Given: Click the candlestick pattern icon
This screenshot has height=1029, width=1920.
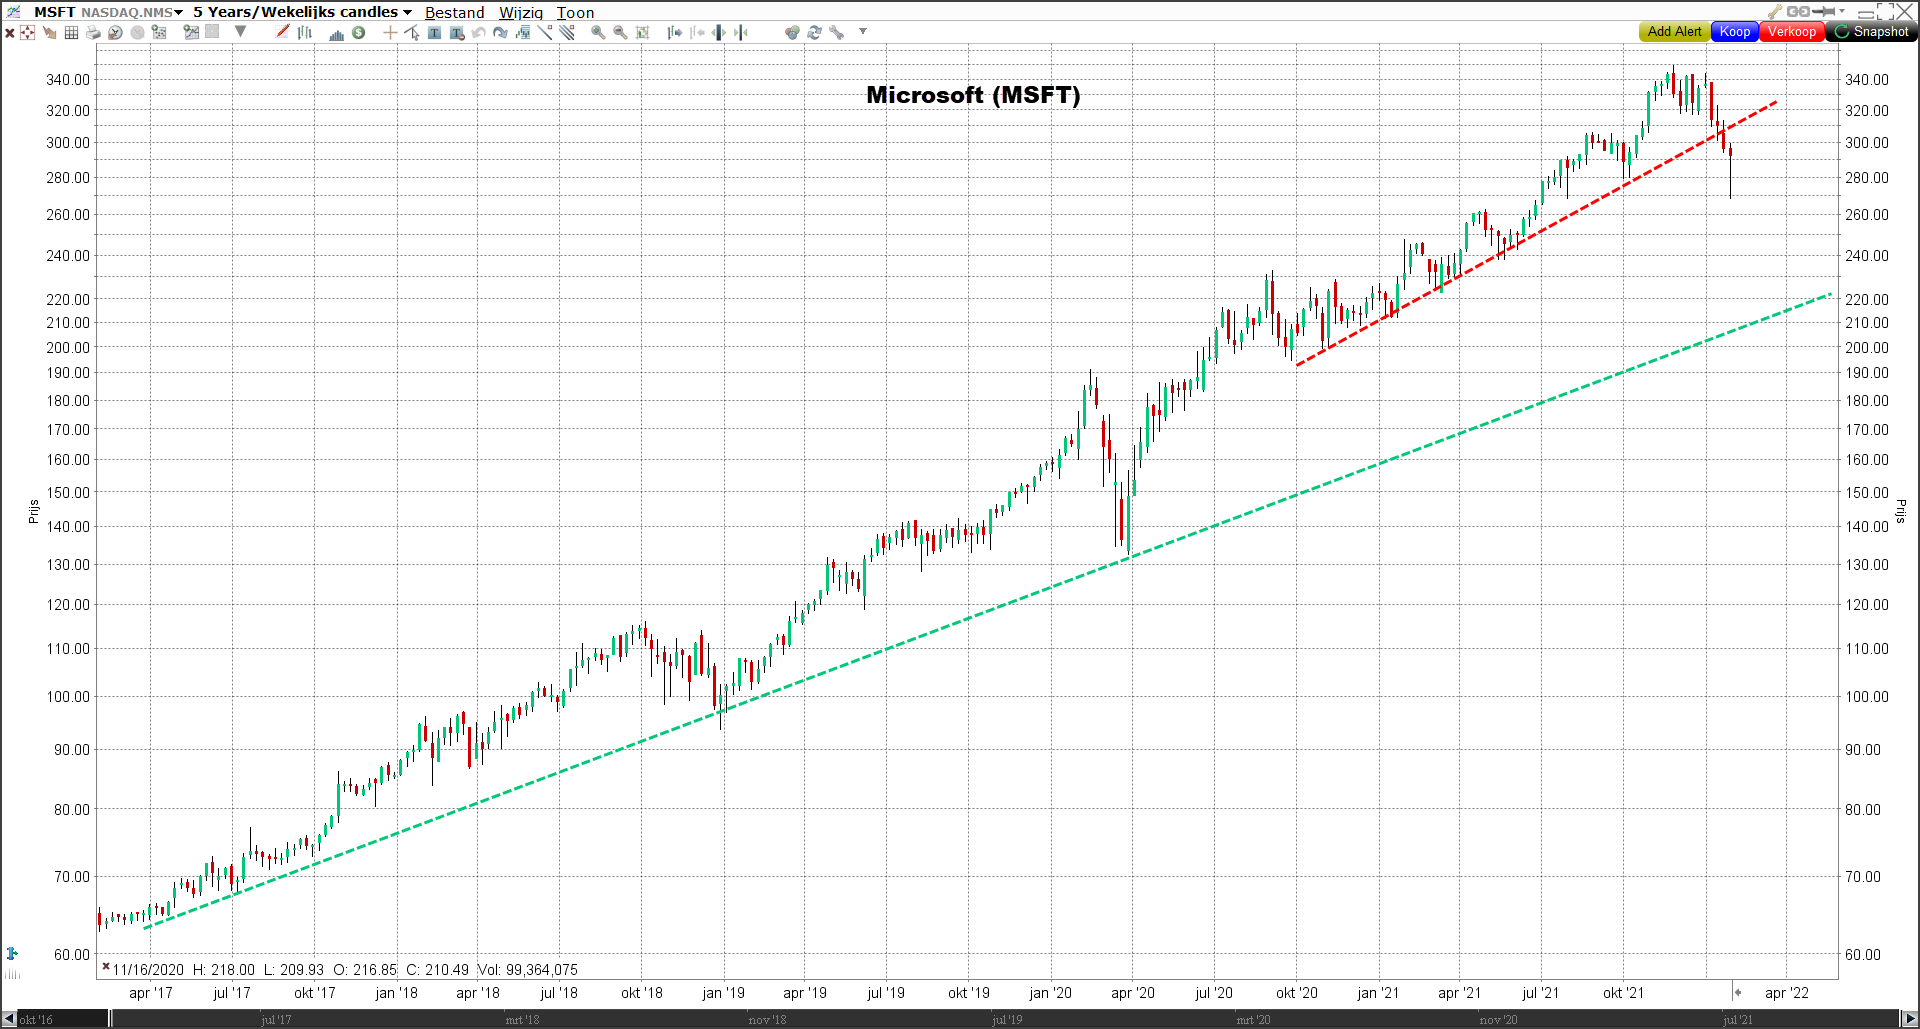Looking at the screenshot, I should (522, 32).
